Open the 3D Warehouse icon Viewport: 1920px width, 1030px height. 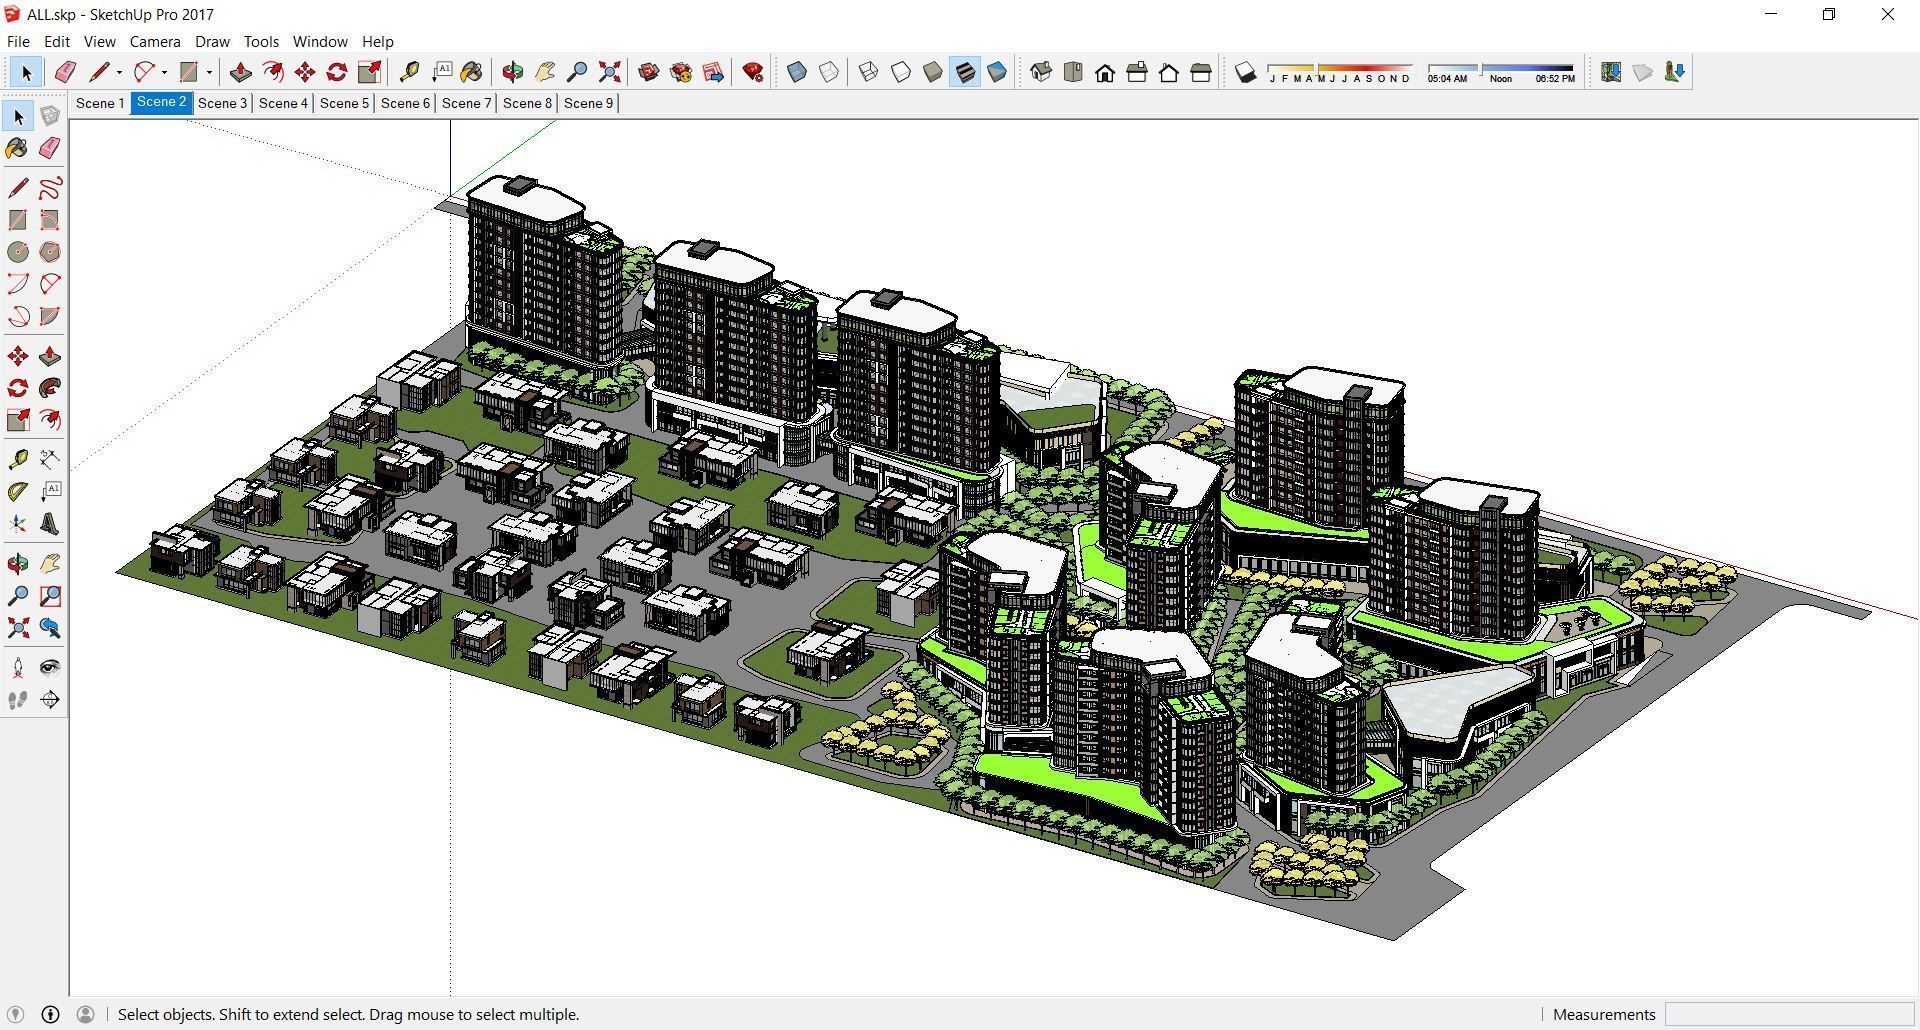pos(649,72)
